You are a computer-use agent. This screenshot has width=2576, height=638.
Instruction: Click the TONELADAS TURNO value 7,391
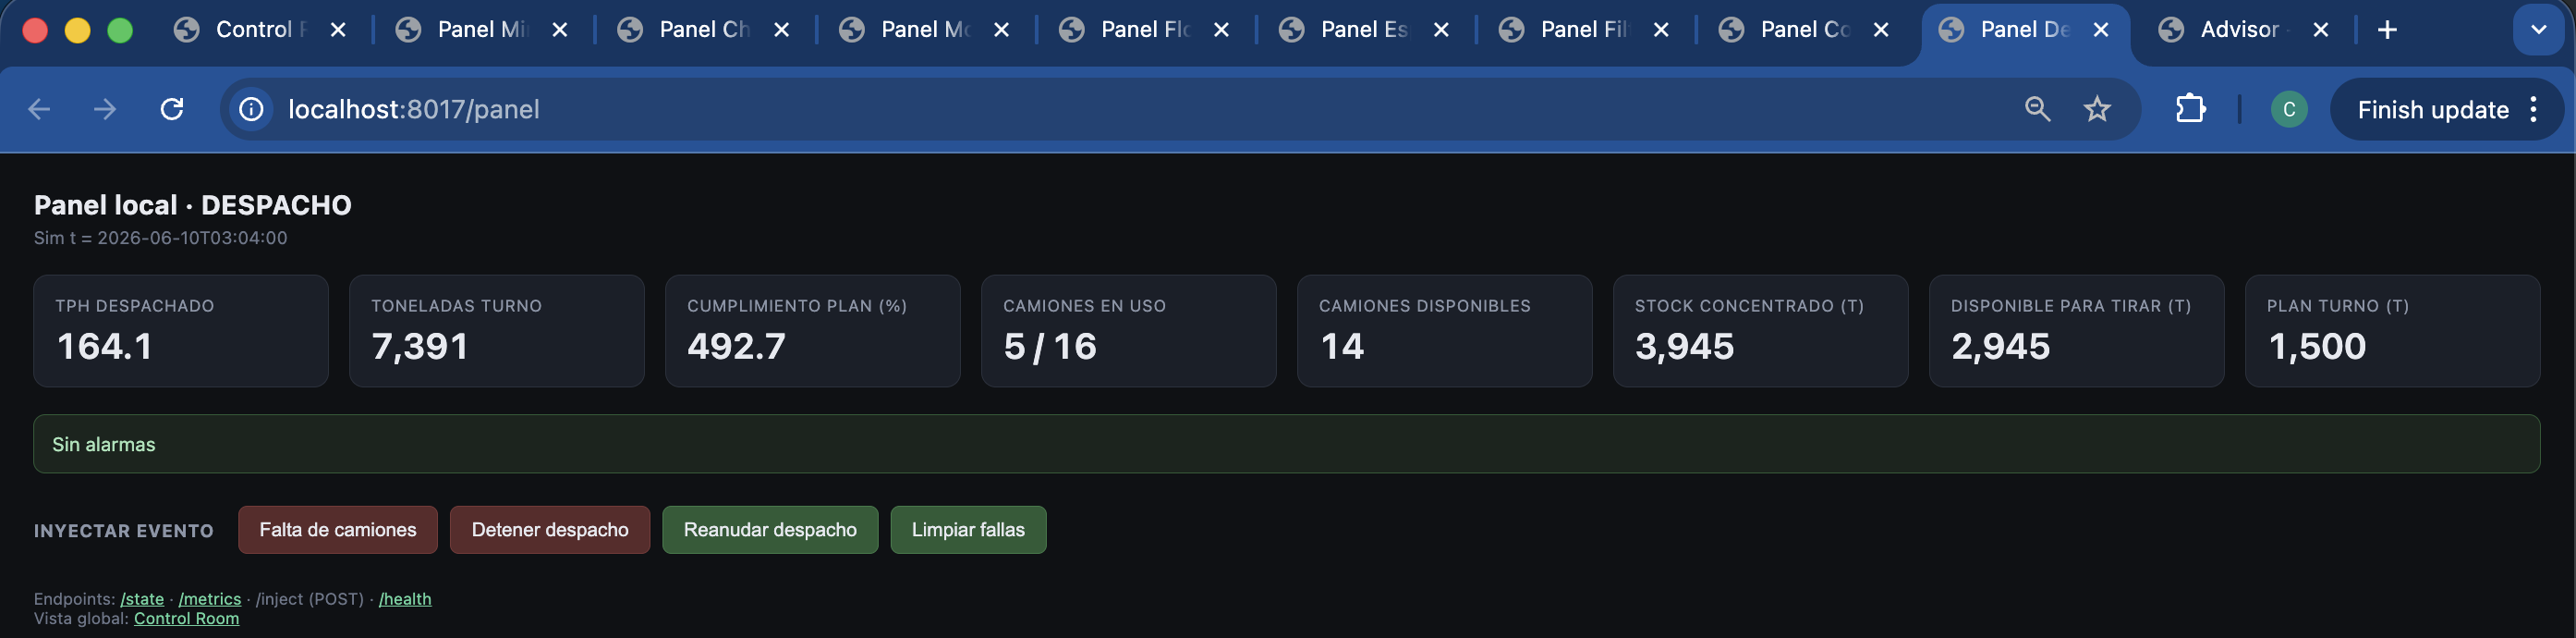(420, 346)
